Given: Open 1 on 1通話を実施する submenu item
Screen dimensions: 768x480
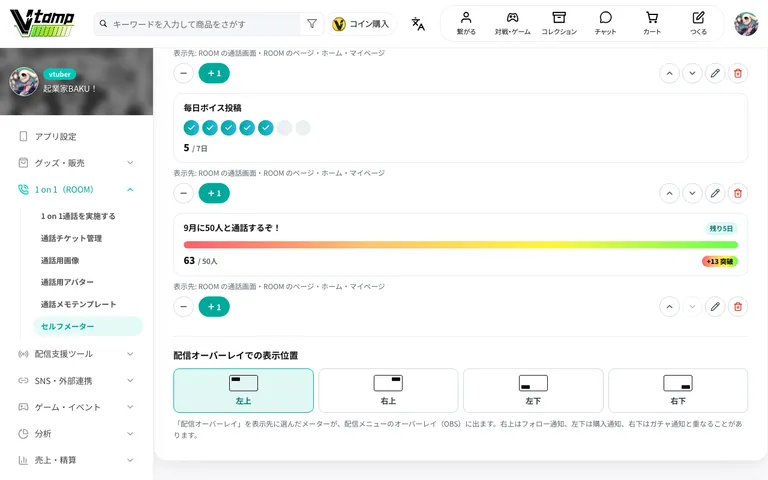Looking at the screenshot, I should pyautogui.click(x=78, y=216).
